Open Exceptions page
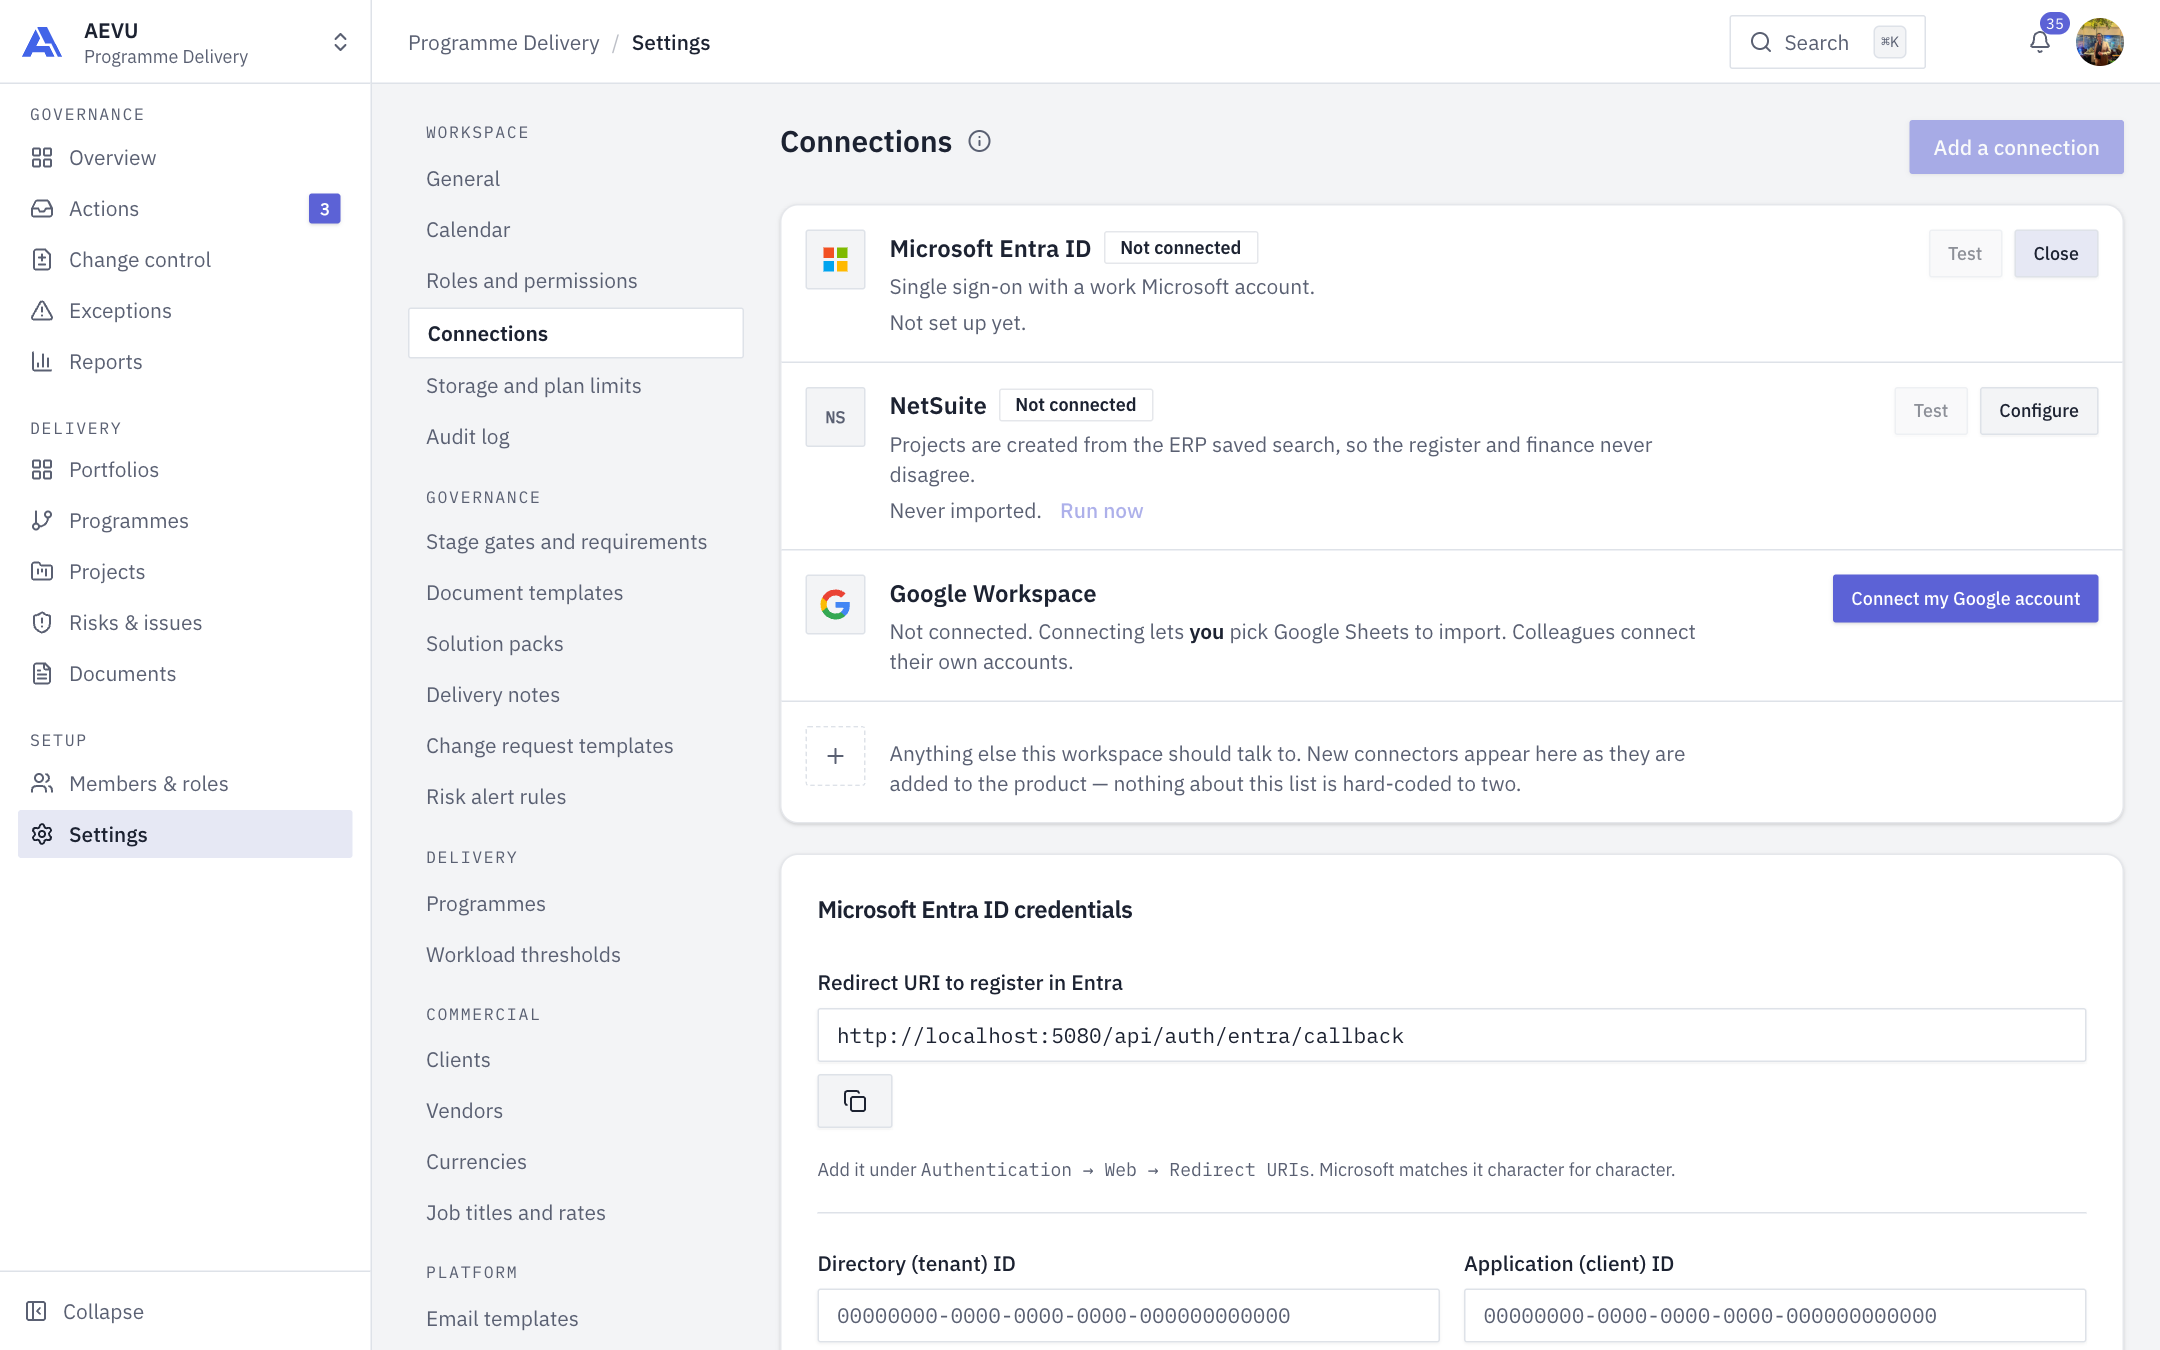 [185, 311]
